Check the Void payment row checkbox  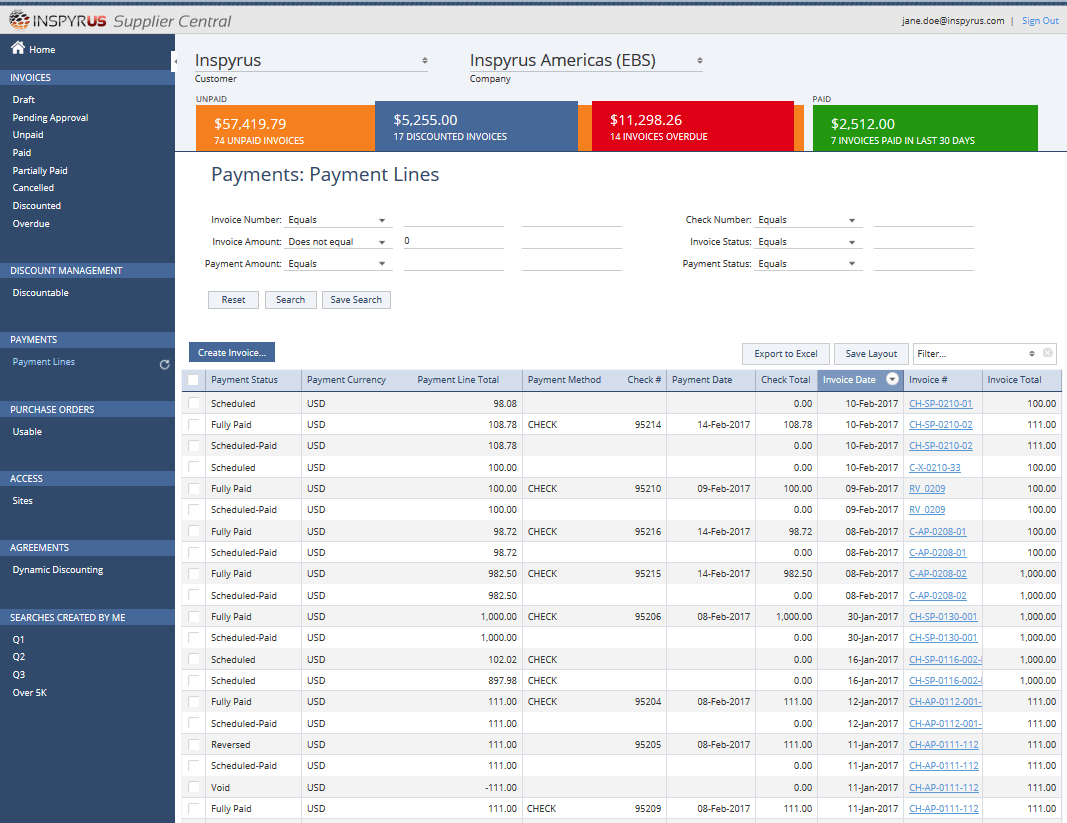[x=194, y=787]
